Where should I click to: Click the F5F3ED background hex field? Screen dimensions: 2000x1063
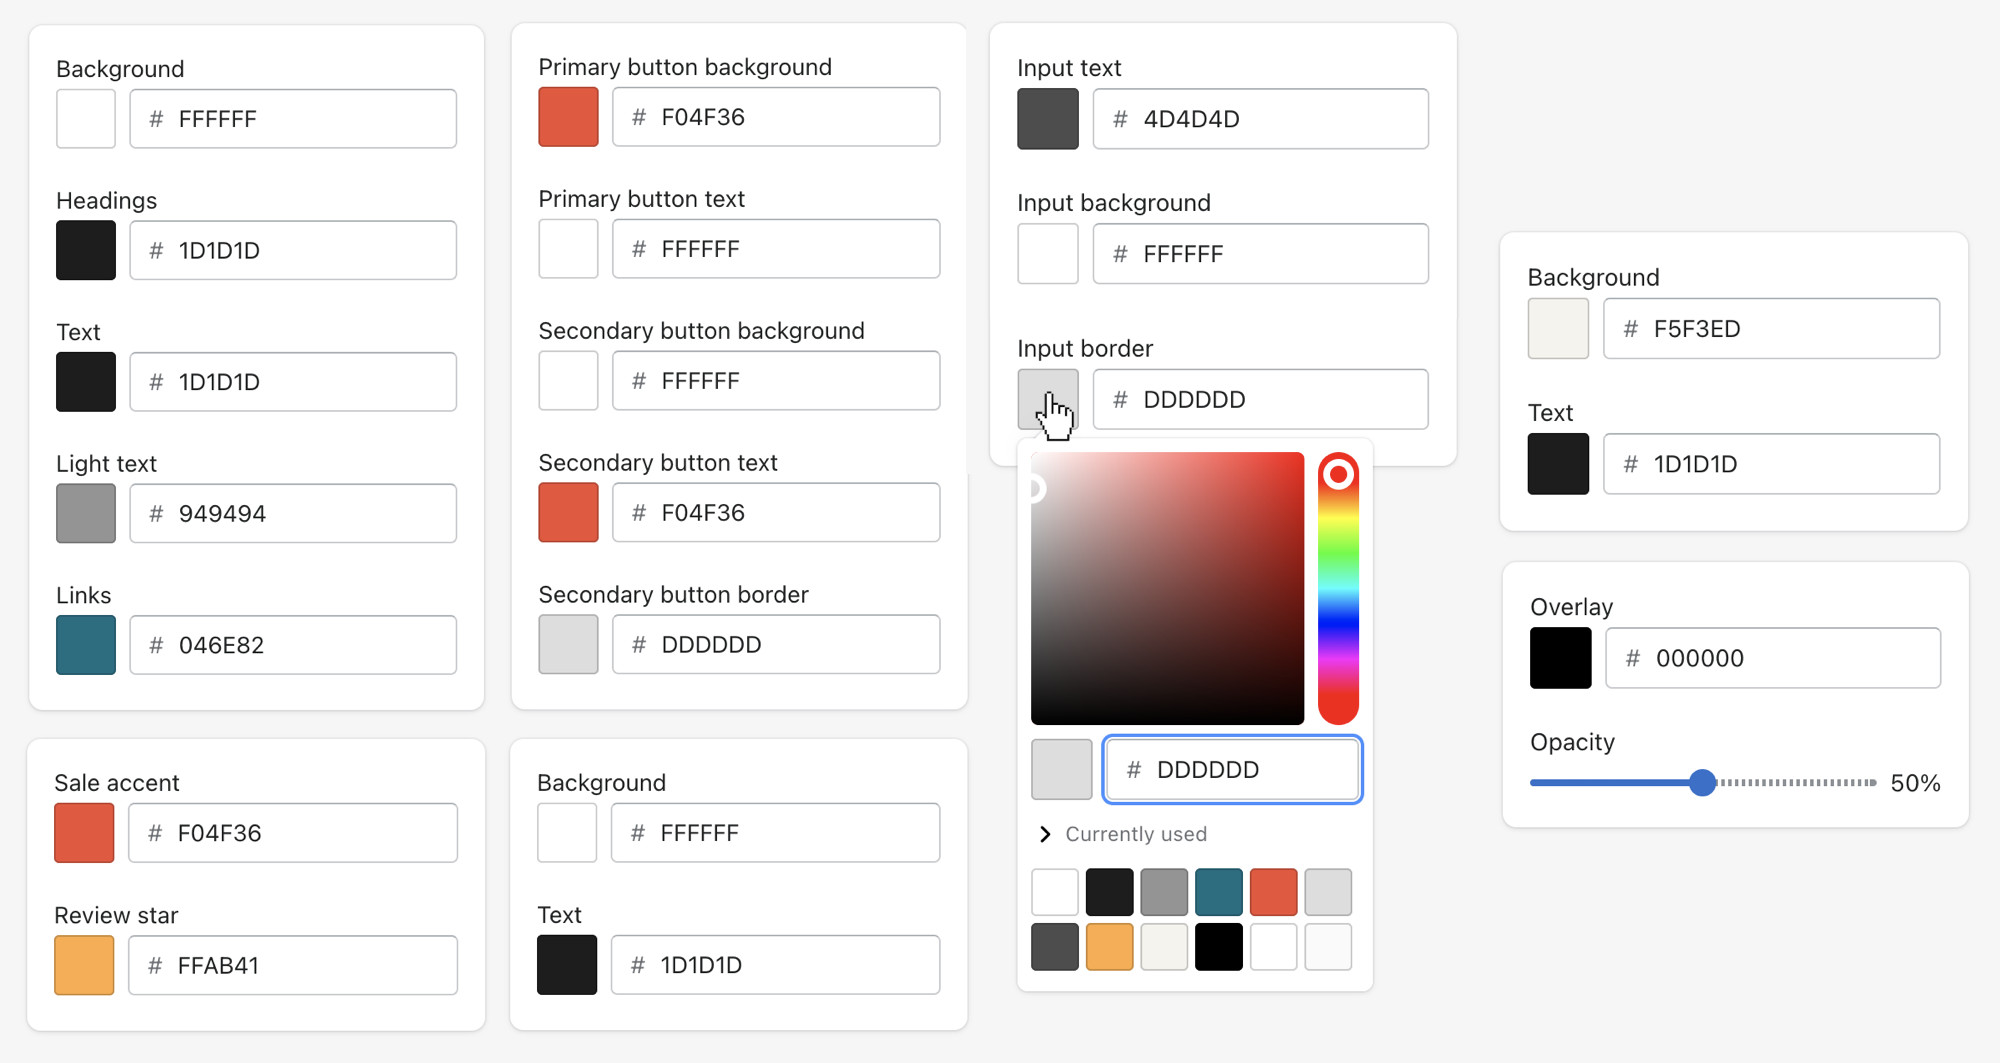pyautogui.click(x=1771, y=328)
